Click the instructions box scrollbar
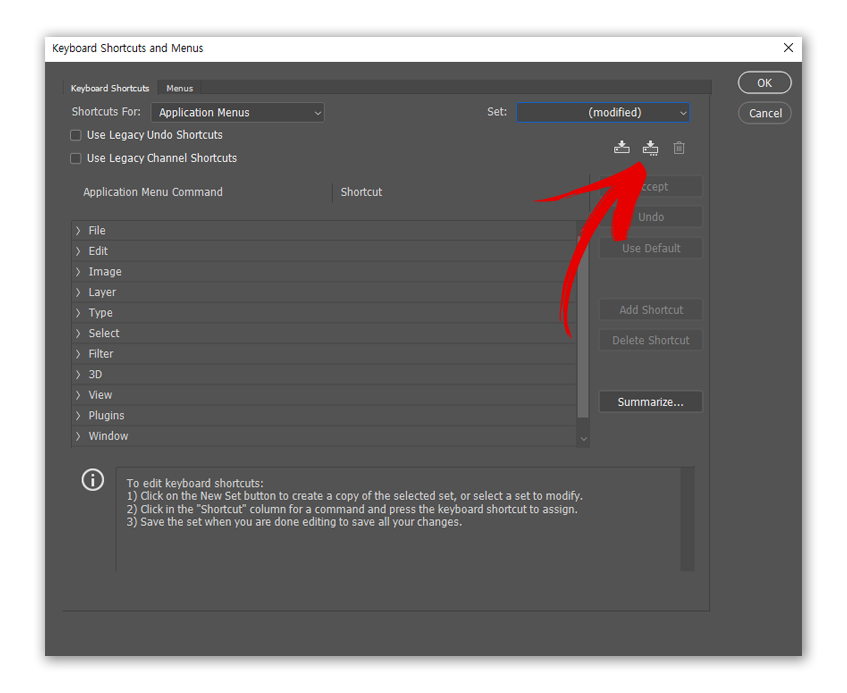This screenshot has height=693, width=847. point(687,519)
